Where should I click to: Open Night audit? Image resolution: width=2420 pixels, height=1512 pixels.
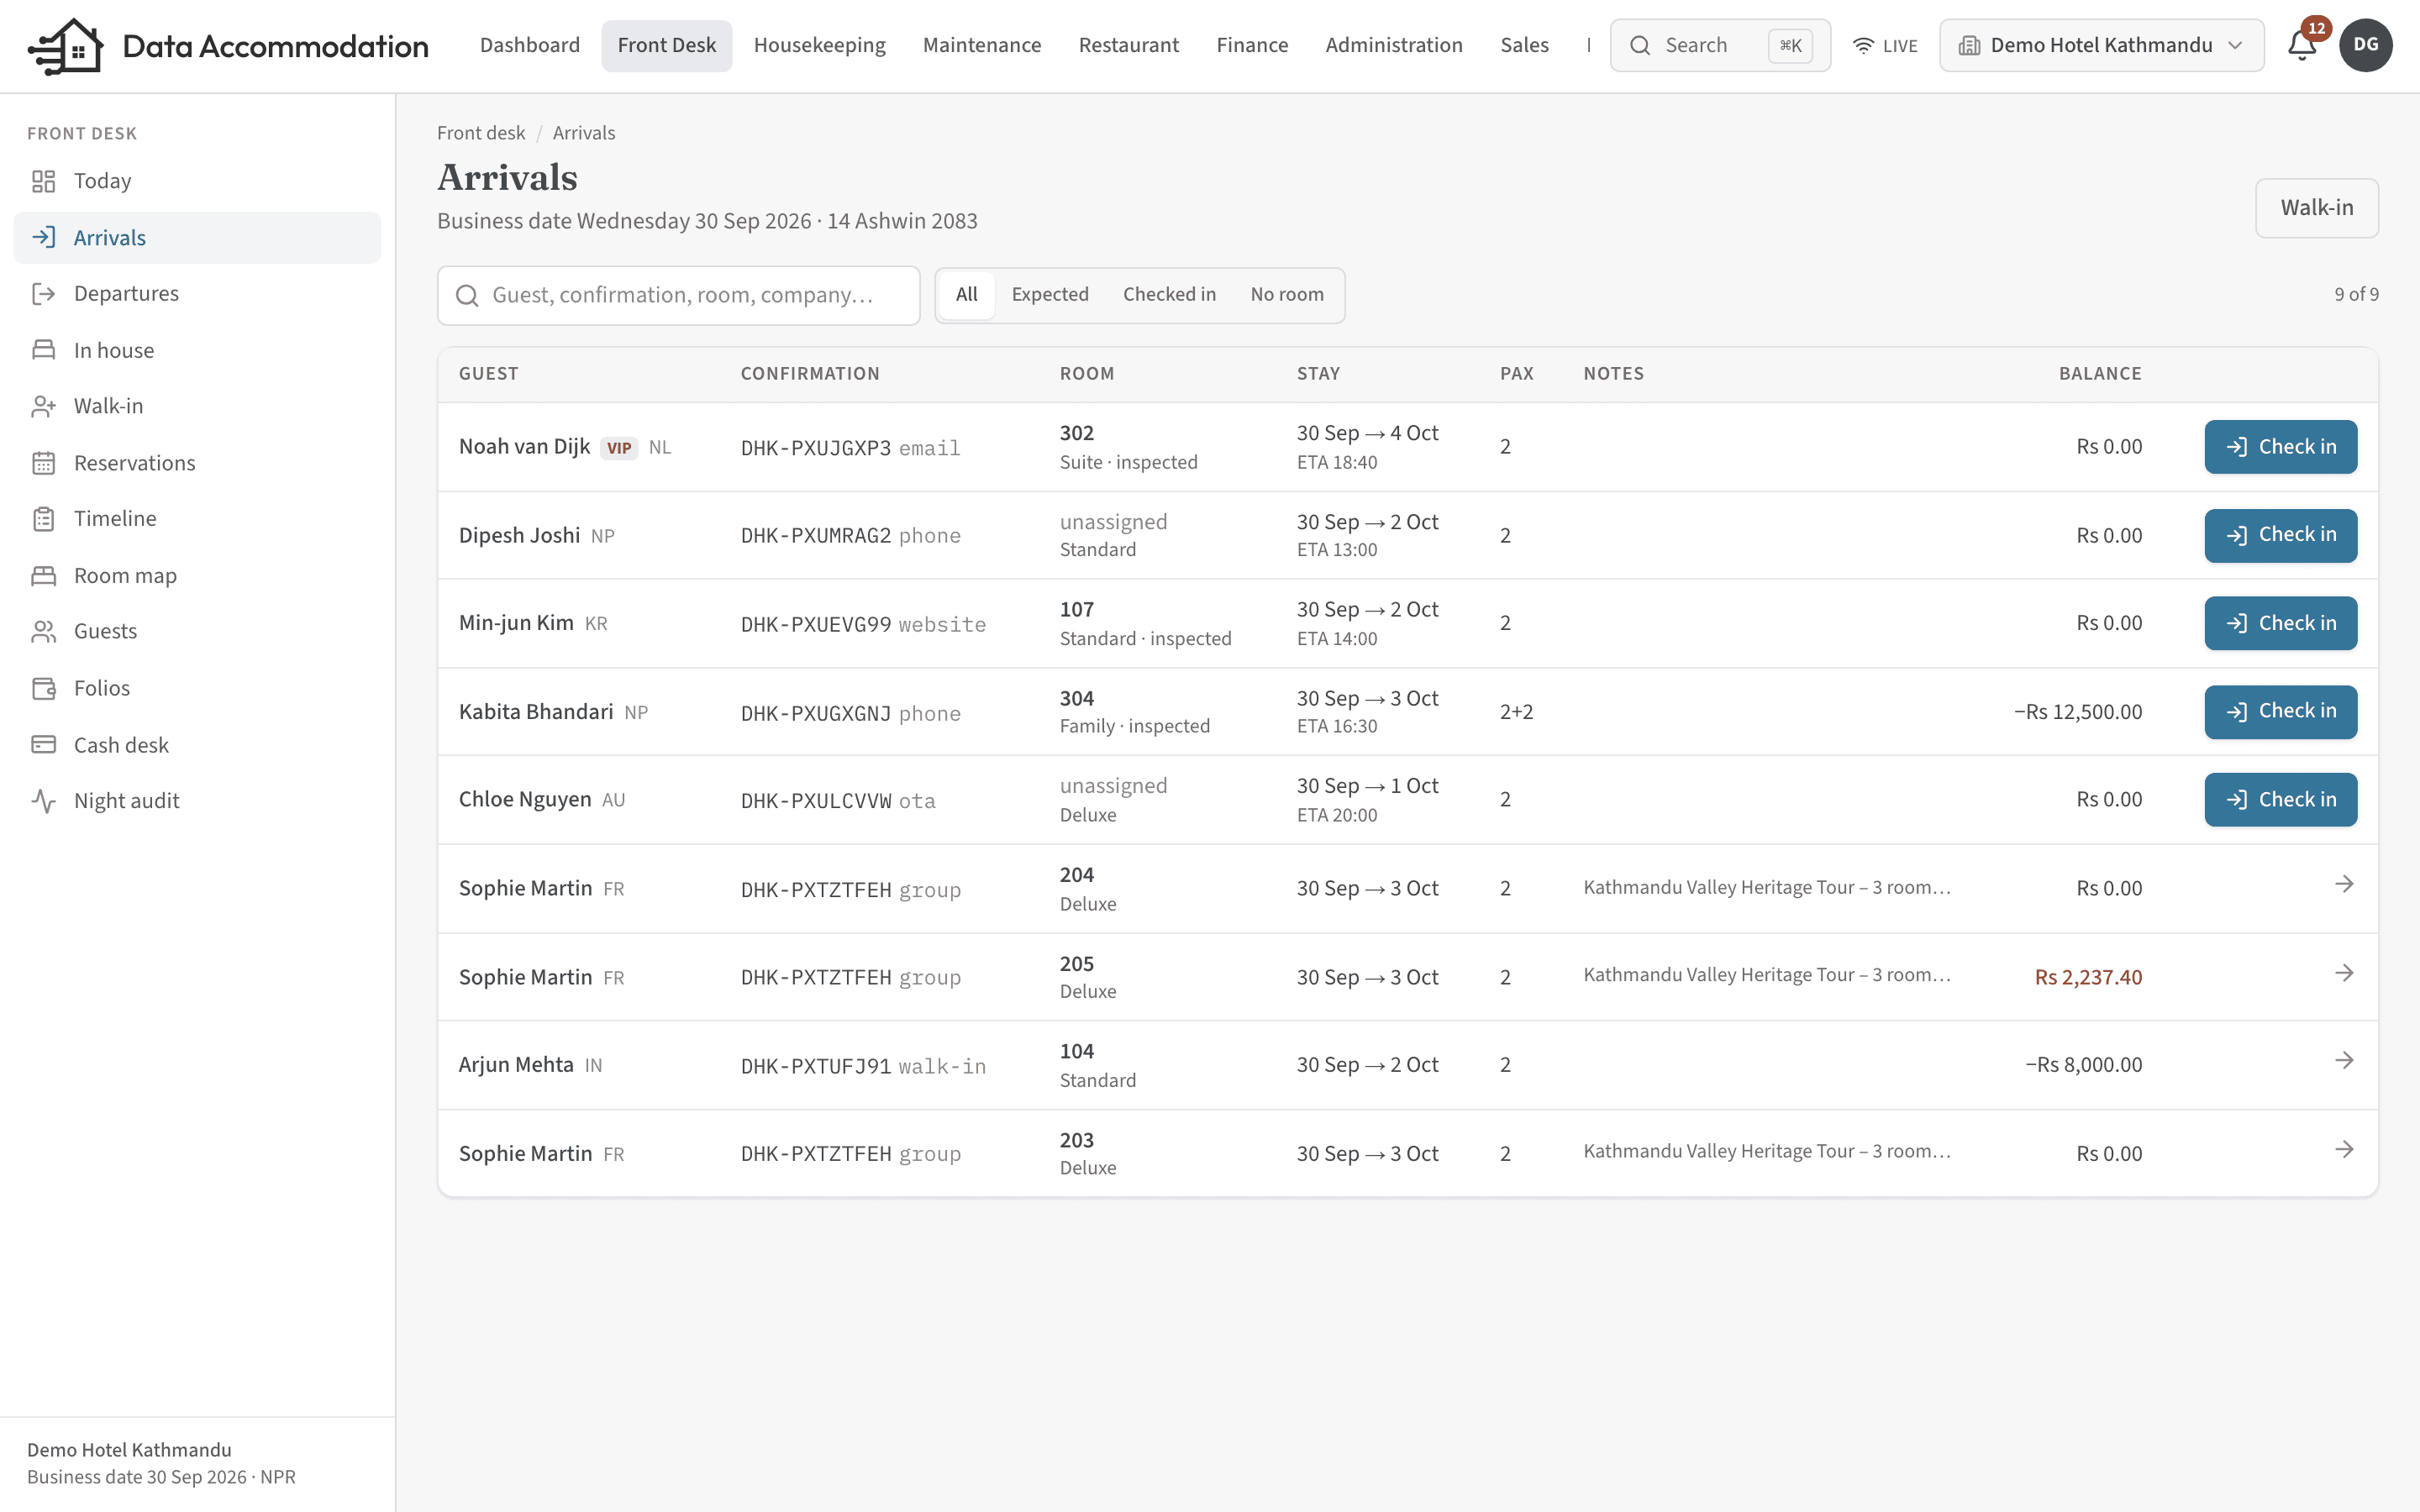(197, 801)
